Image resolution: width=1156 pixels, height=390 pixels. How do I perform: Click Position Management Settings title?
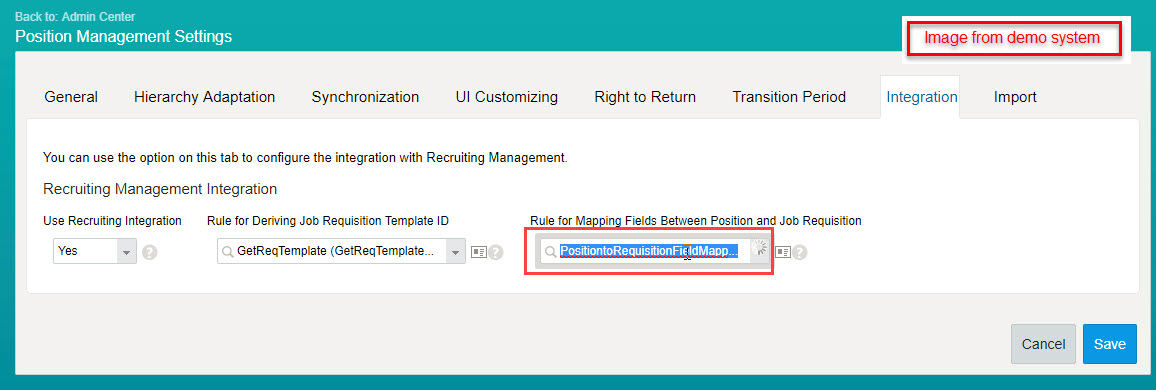[123, 36]
